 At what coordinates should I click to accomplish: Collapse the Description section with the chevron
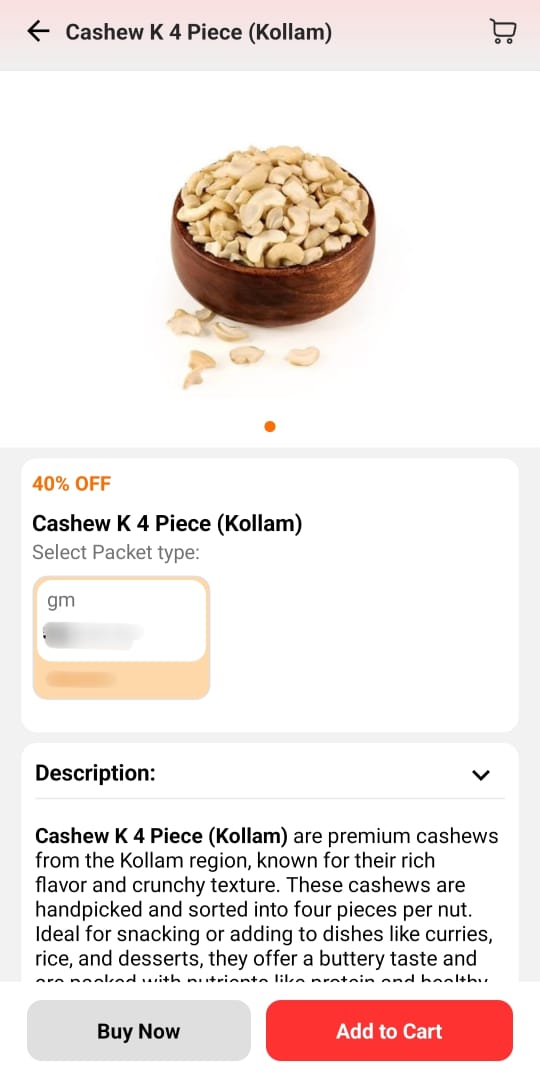click(x=480, y=775)
